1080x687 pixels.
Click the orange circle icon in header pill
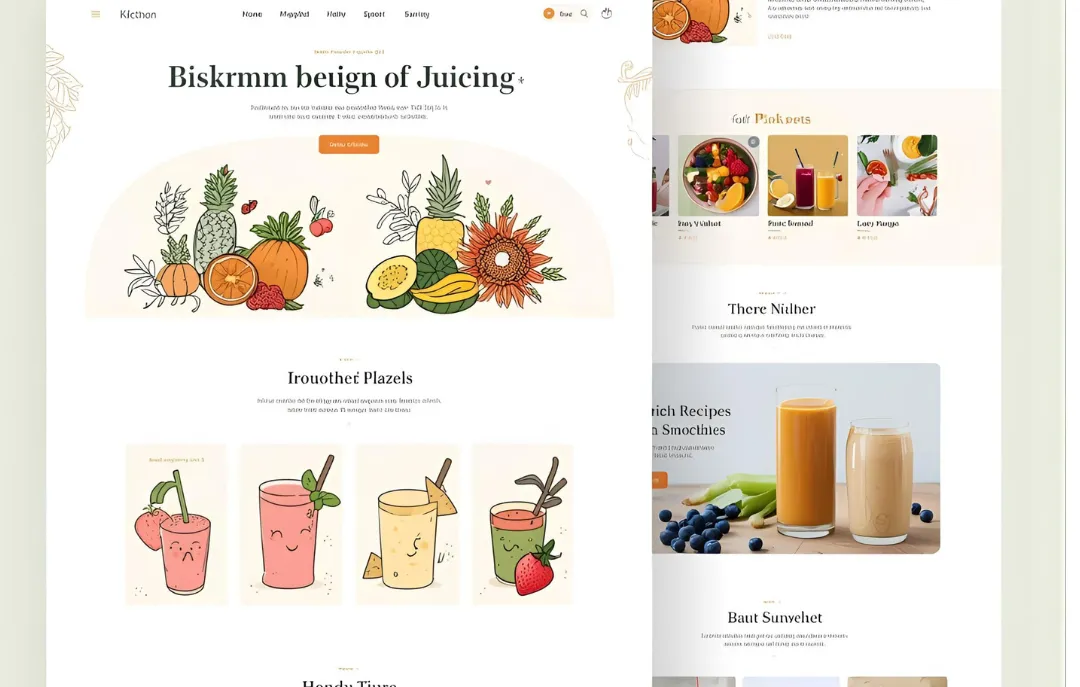pos(549,14)
